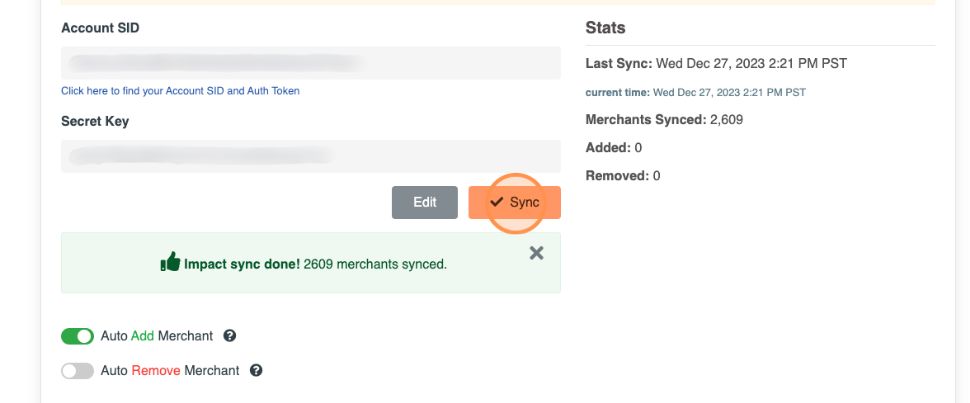Click the small current time line
Viewport: 970px width, 403px height.
click(x=695, y=92)
